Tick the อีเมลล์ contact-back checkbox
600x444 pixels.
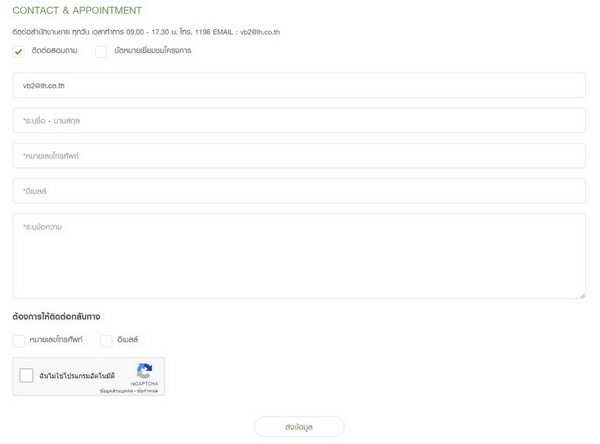click(x=106, y=341)
